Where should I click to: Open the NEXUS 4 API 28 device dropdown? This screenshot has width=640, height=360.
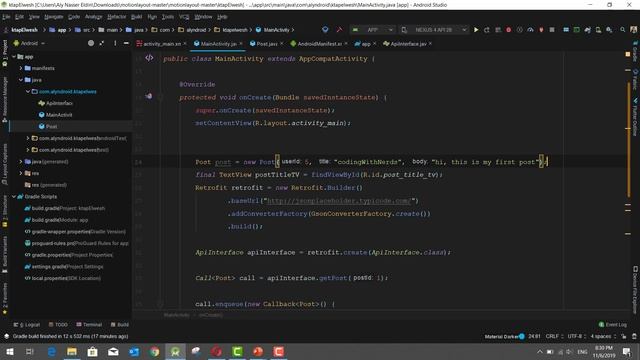pos(433,30)
